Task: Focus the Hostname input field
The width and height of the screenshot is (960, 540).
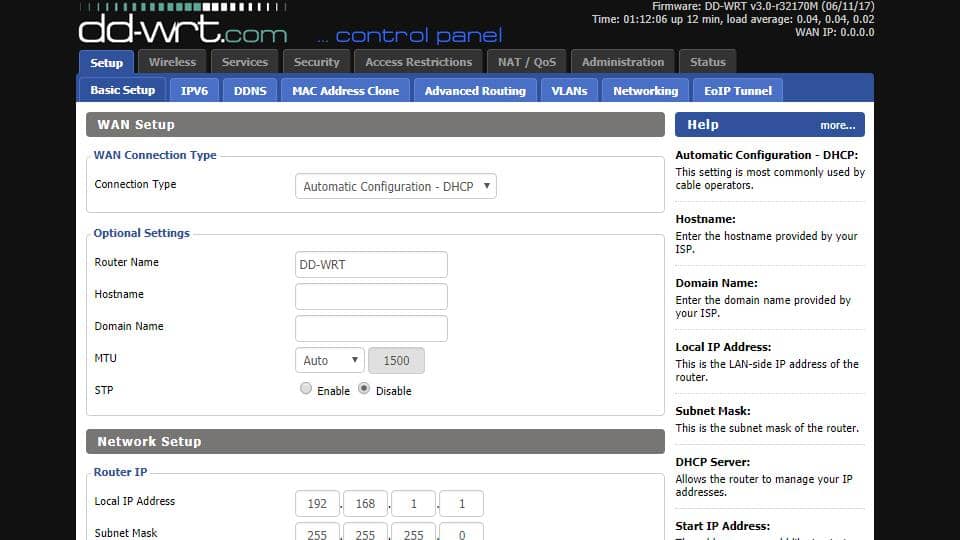Action: (x=371, y=296)
